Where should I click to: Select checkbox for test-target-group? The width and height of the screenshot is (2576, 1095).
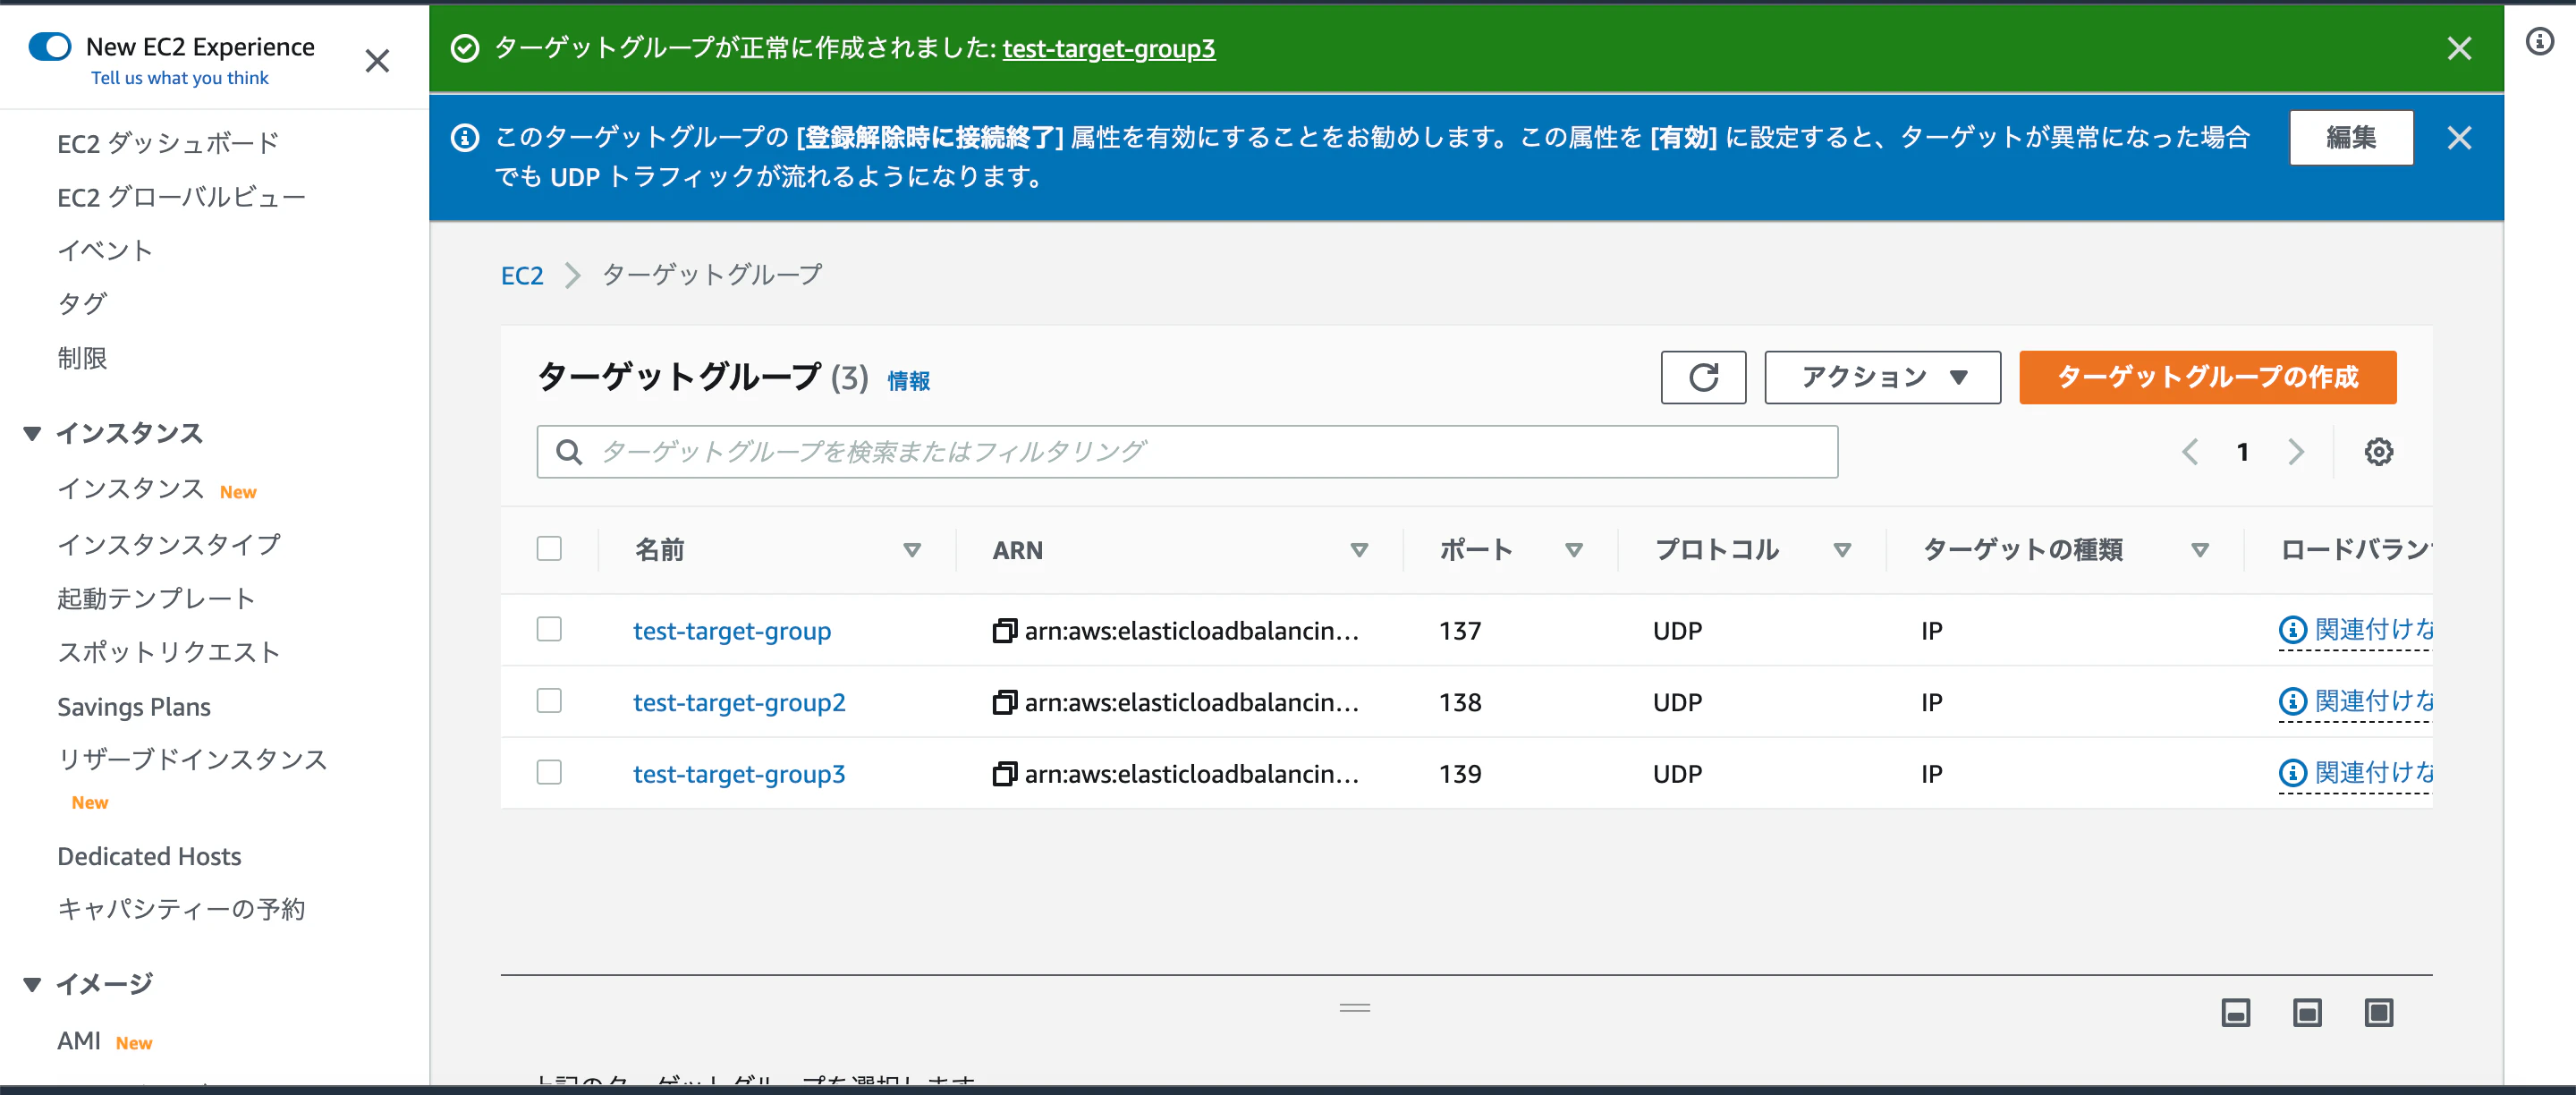click(x=549, y=629)
